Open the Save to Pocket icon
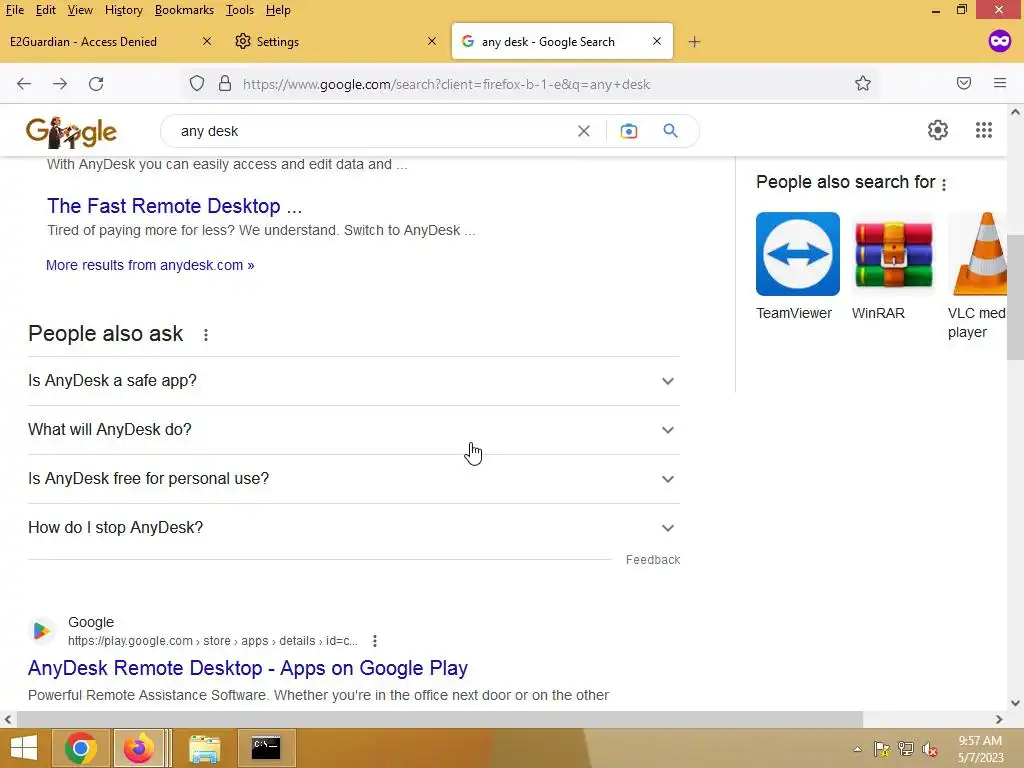 964,83
